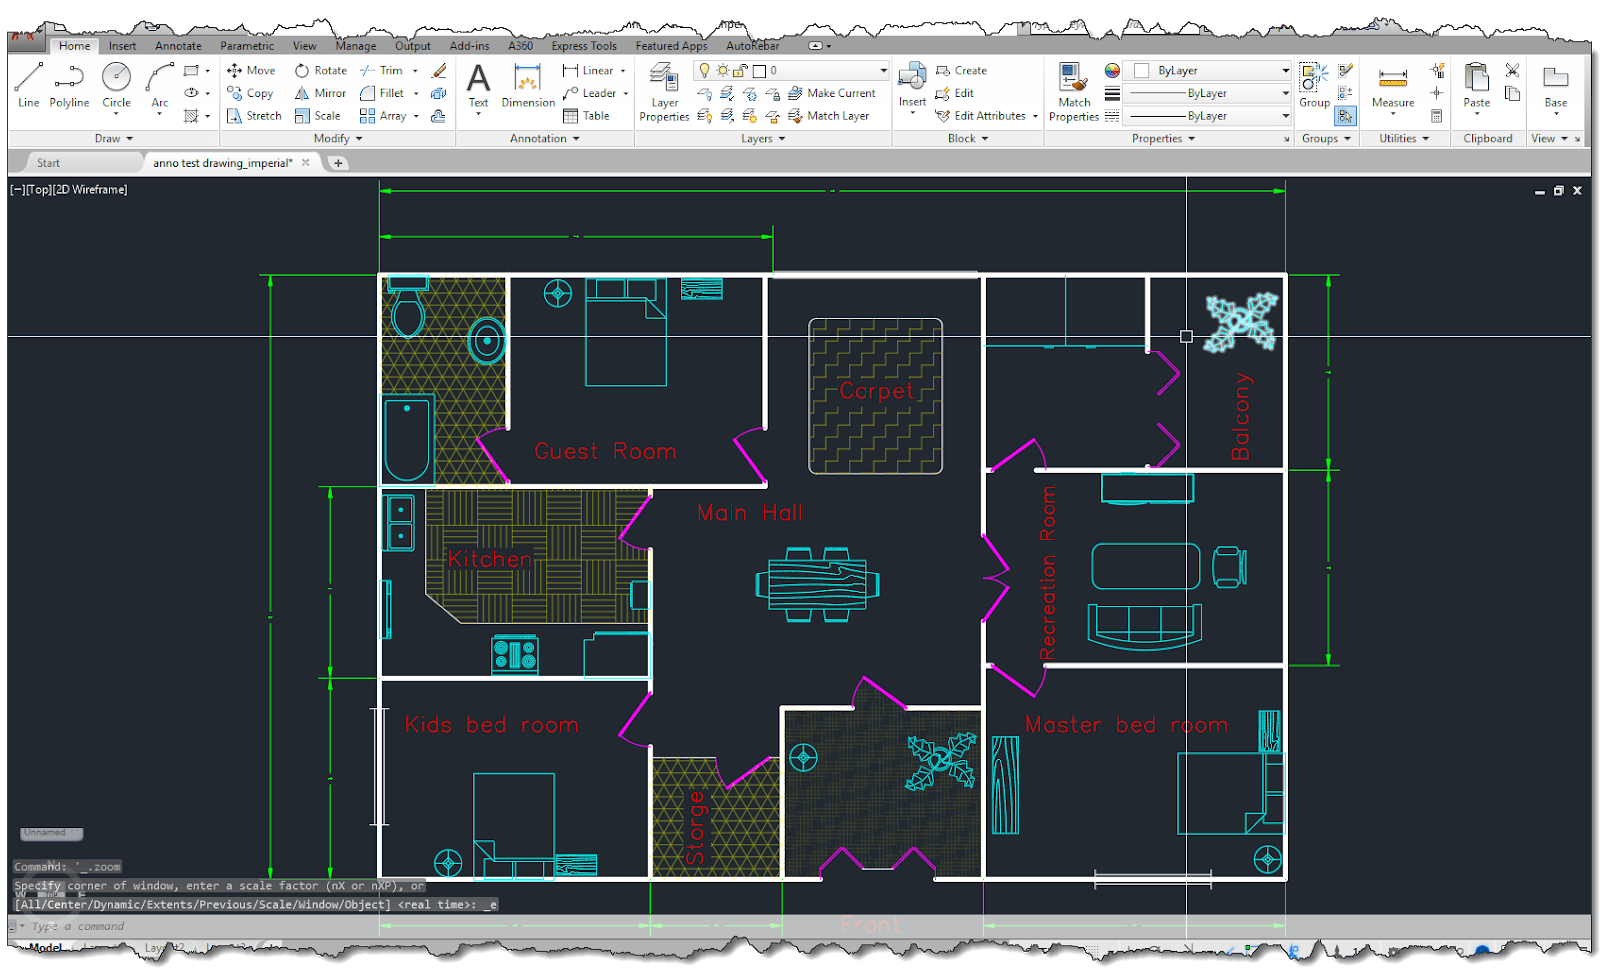
Task: Click the Linear dimension tool
Action: click(x=588, y=70)
